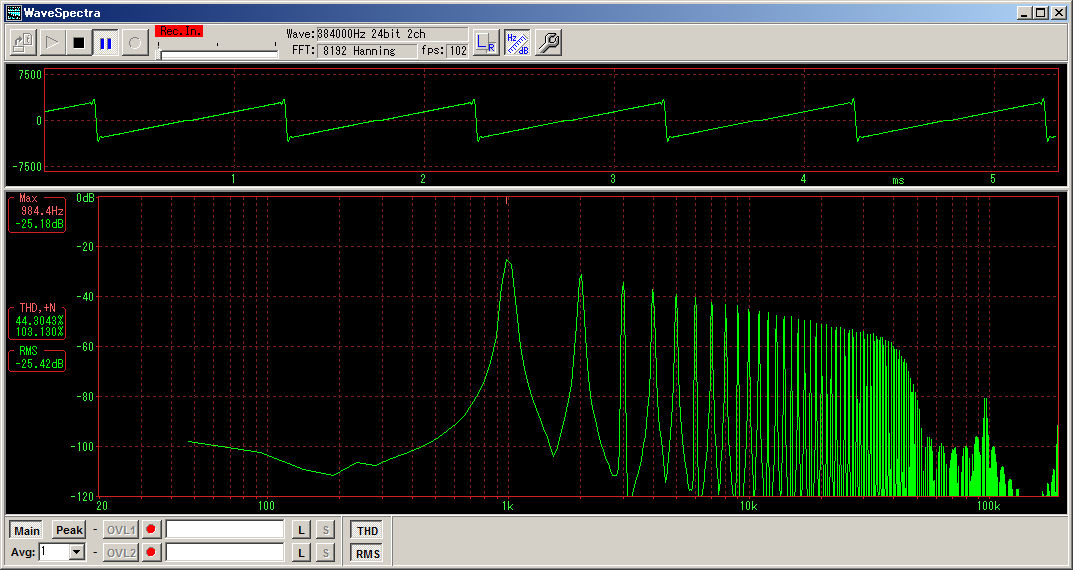The width and height of the screenshot is (1073, 570).
Task: Click the Max readout 984.4Hz
Action: (42, 211)
